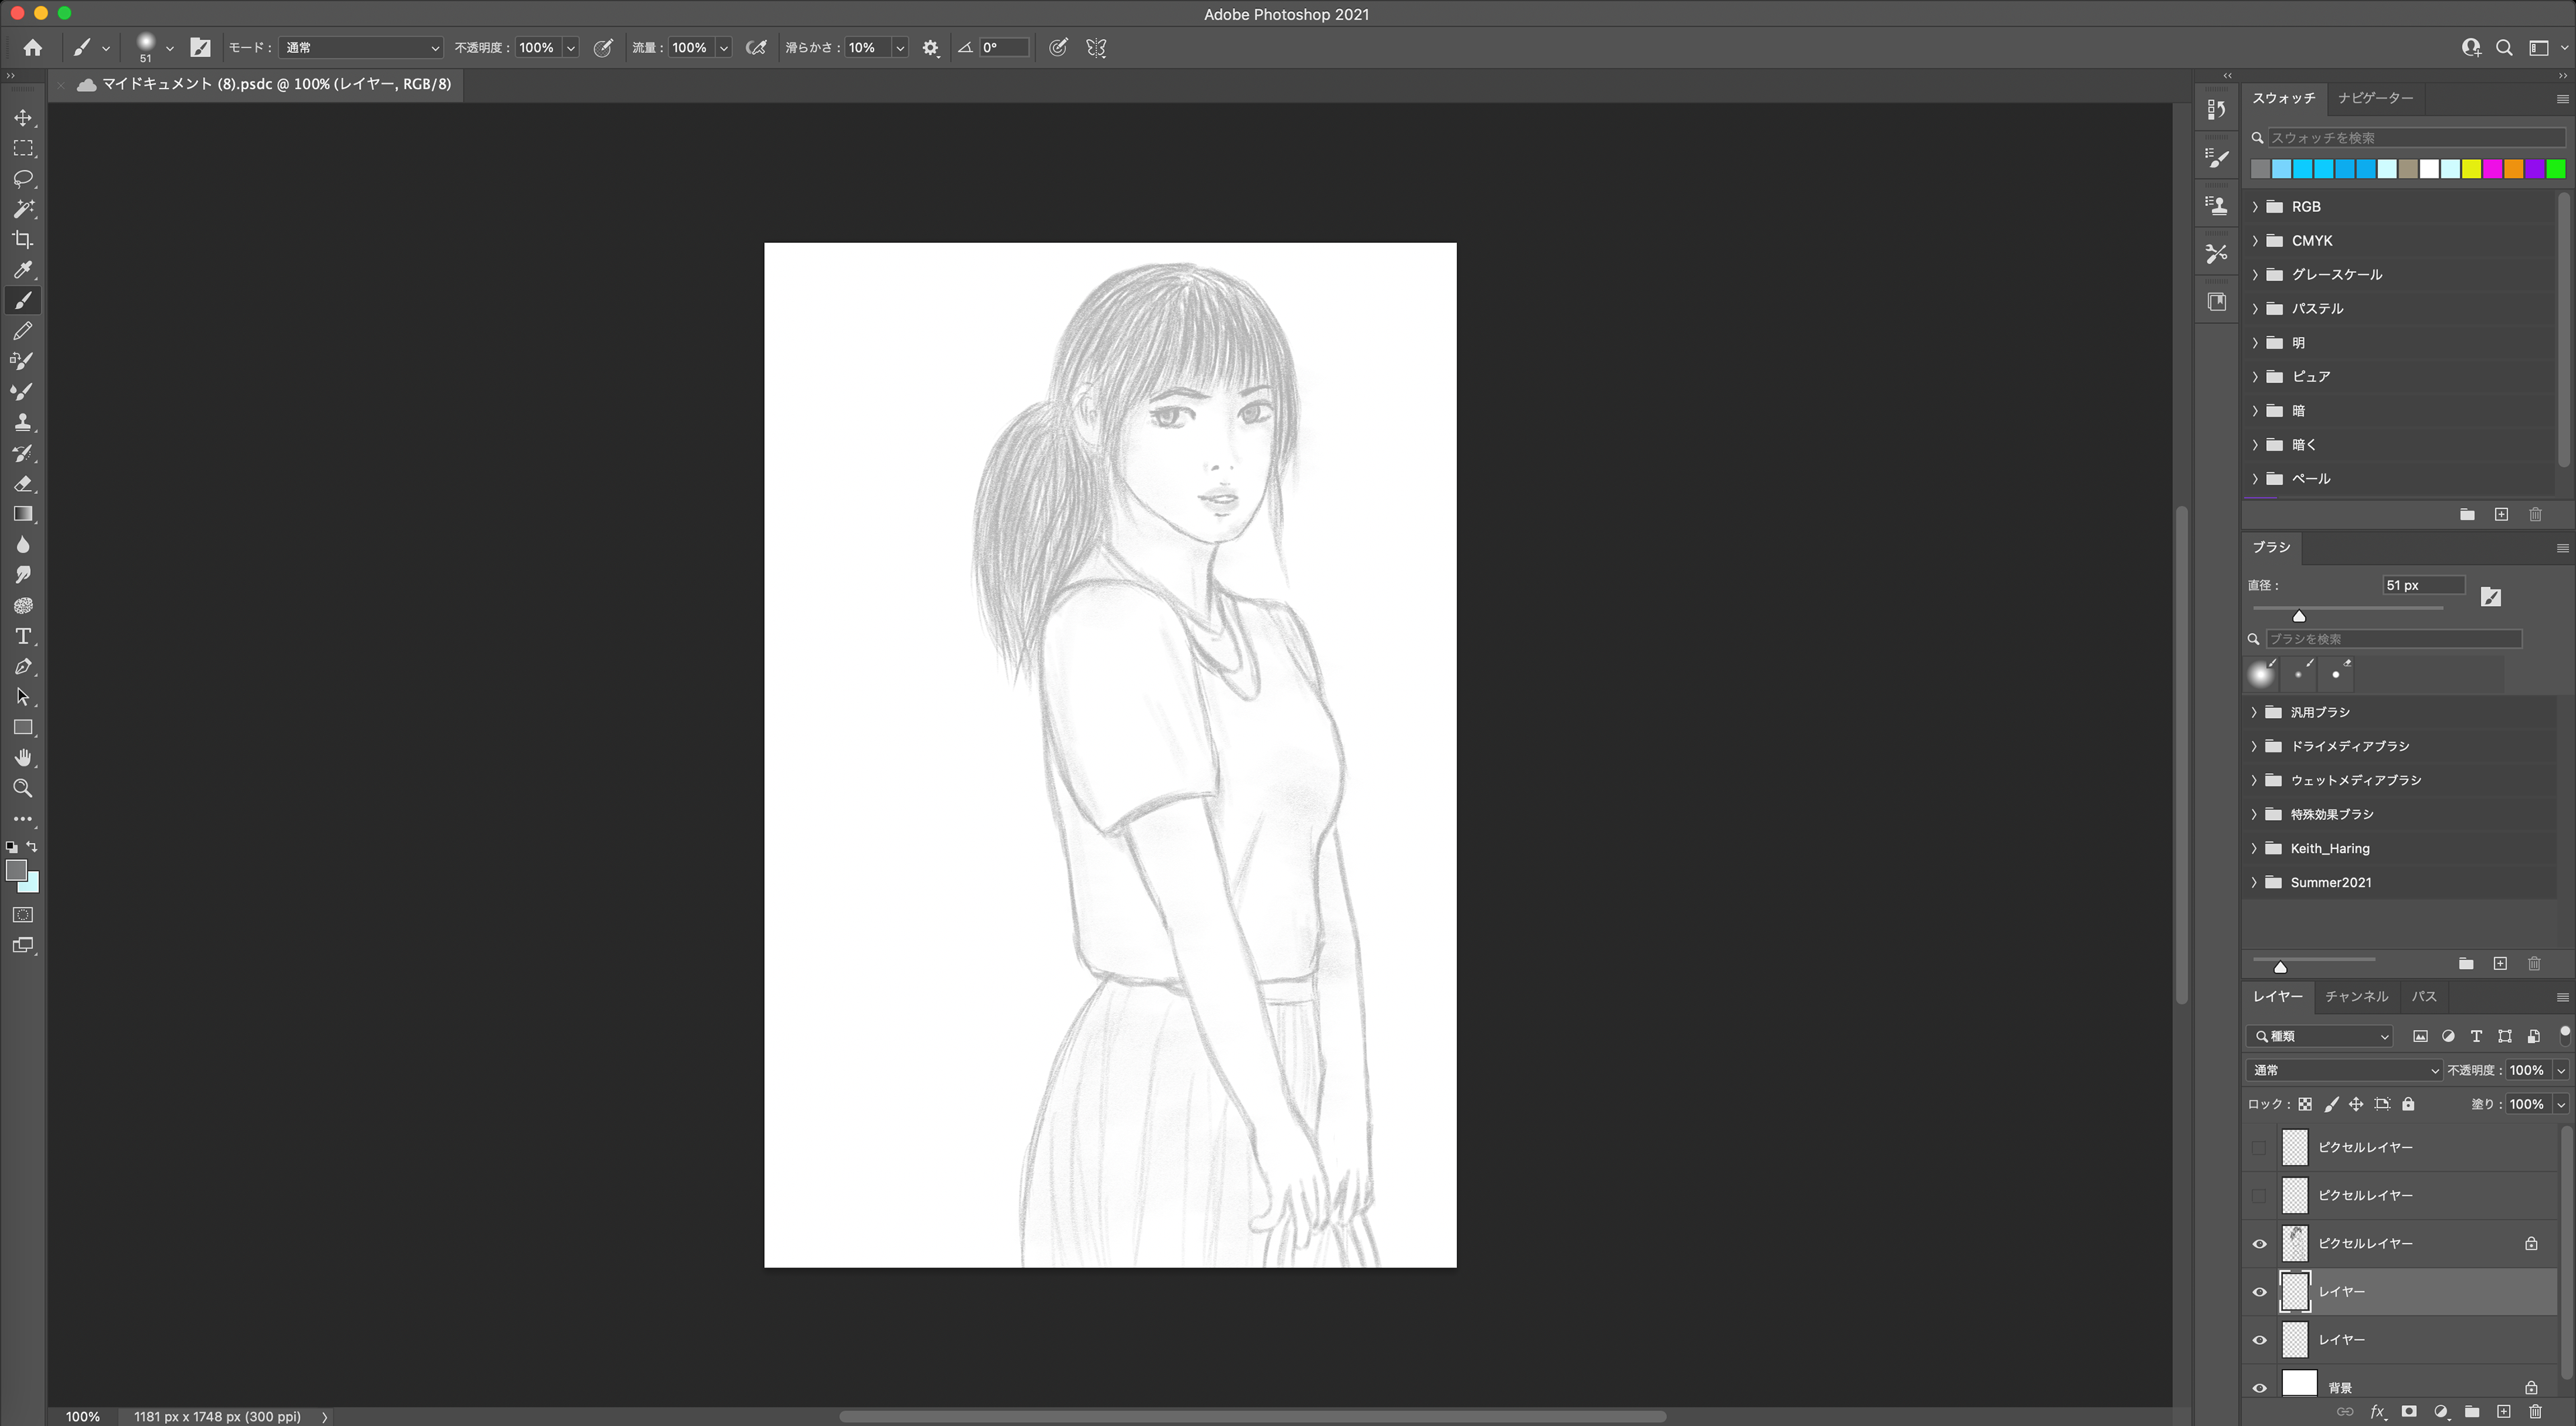
Task: Open brush settings gear in options bar
Action: point(930,48)
